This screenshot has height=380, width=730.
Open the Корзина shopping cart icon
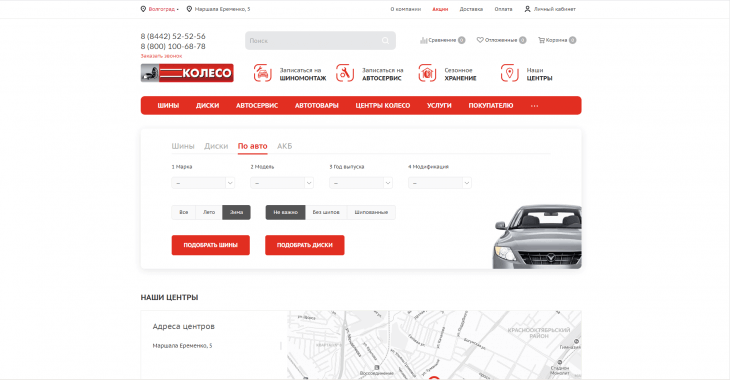click(541, 40)
